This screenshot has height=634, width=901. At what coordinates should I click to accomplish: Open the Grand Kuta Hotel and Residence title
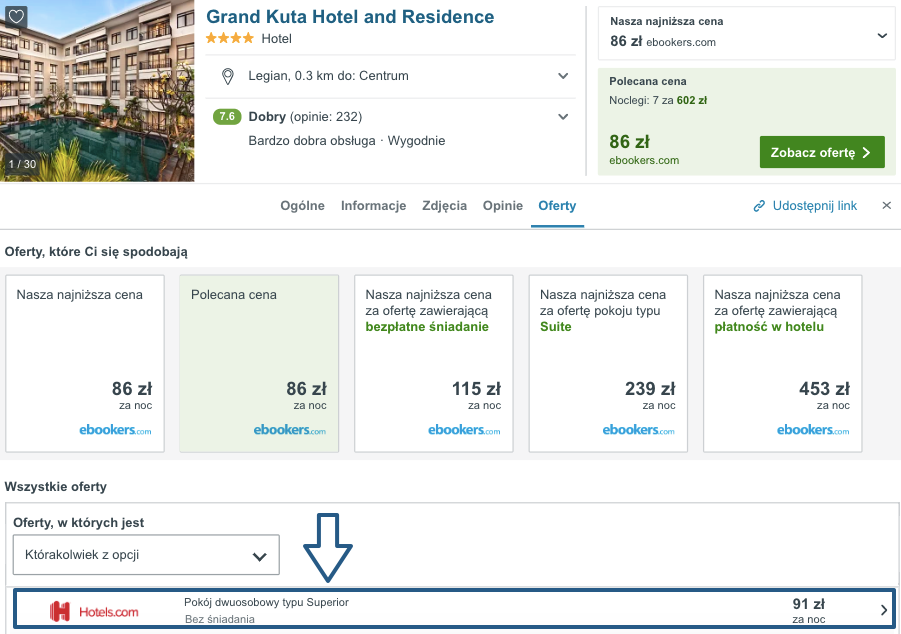pos(350,17)
